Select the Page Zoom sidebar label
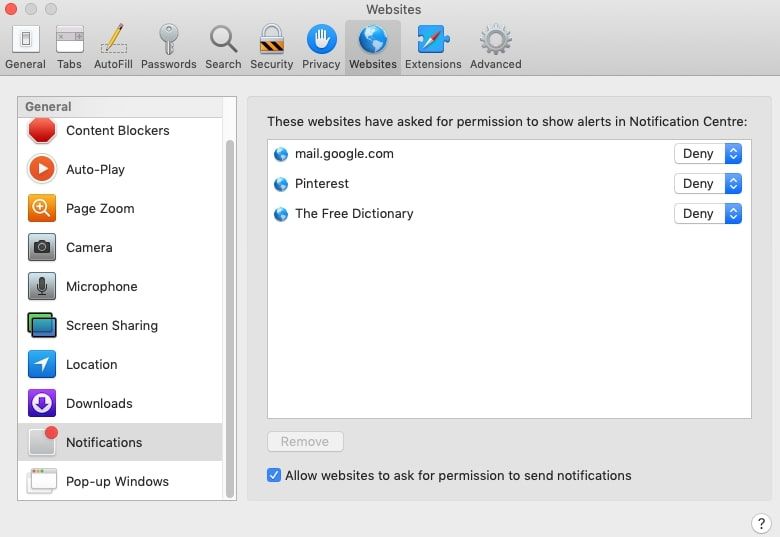780x537 pixels. (100, 208)
